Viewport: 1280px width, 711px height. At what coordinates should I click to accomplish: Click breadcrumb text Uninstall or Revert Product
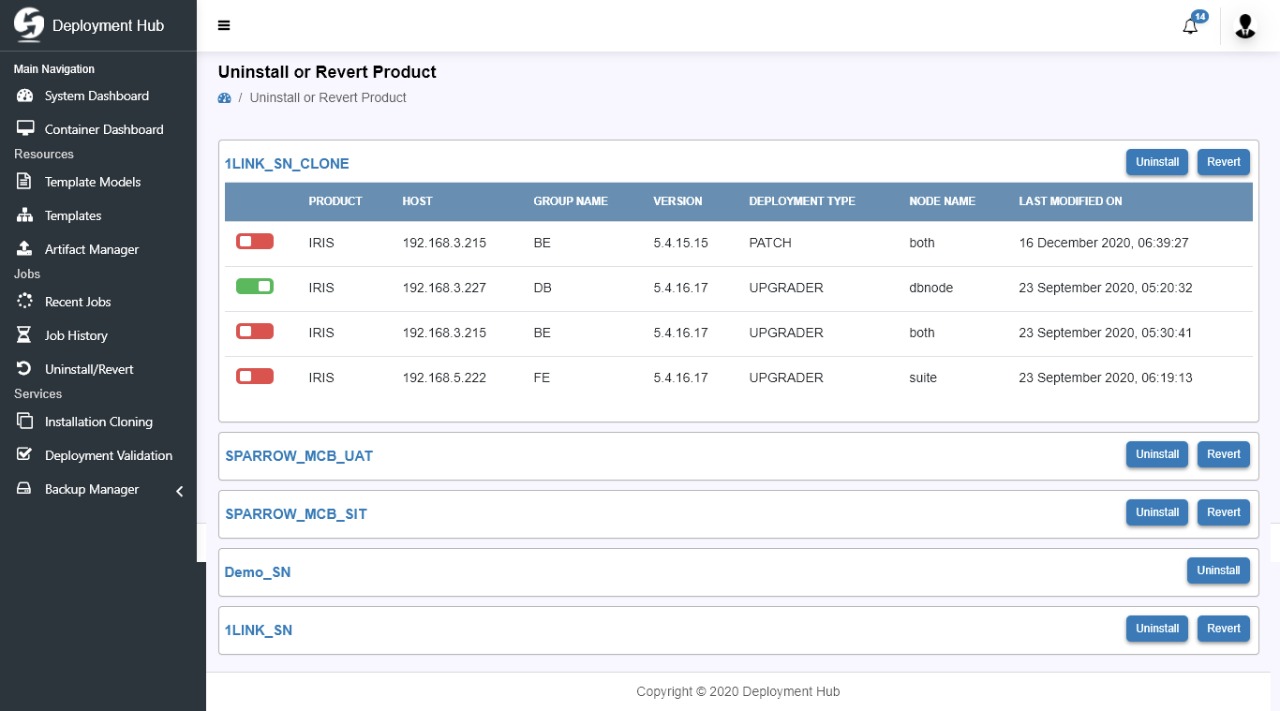(x=328, y=98)
